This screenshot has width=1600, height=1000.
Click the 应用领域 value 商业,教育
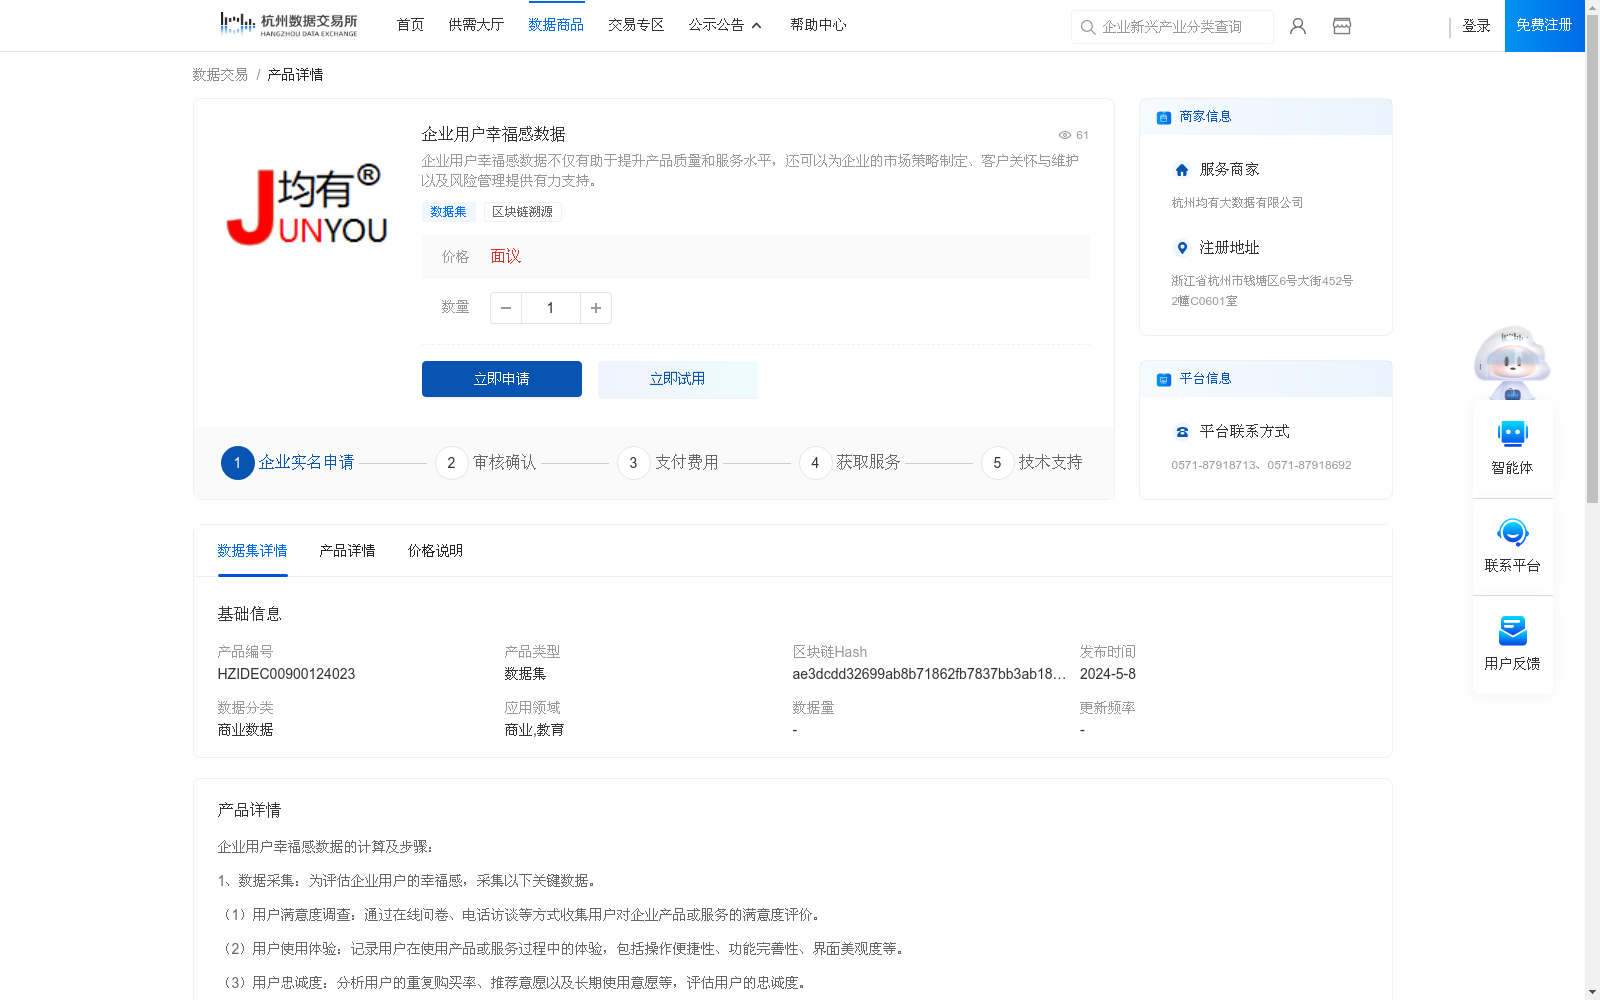point(534,730)
